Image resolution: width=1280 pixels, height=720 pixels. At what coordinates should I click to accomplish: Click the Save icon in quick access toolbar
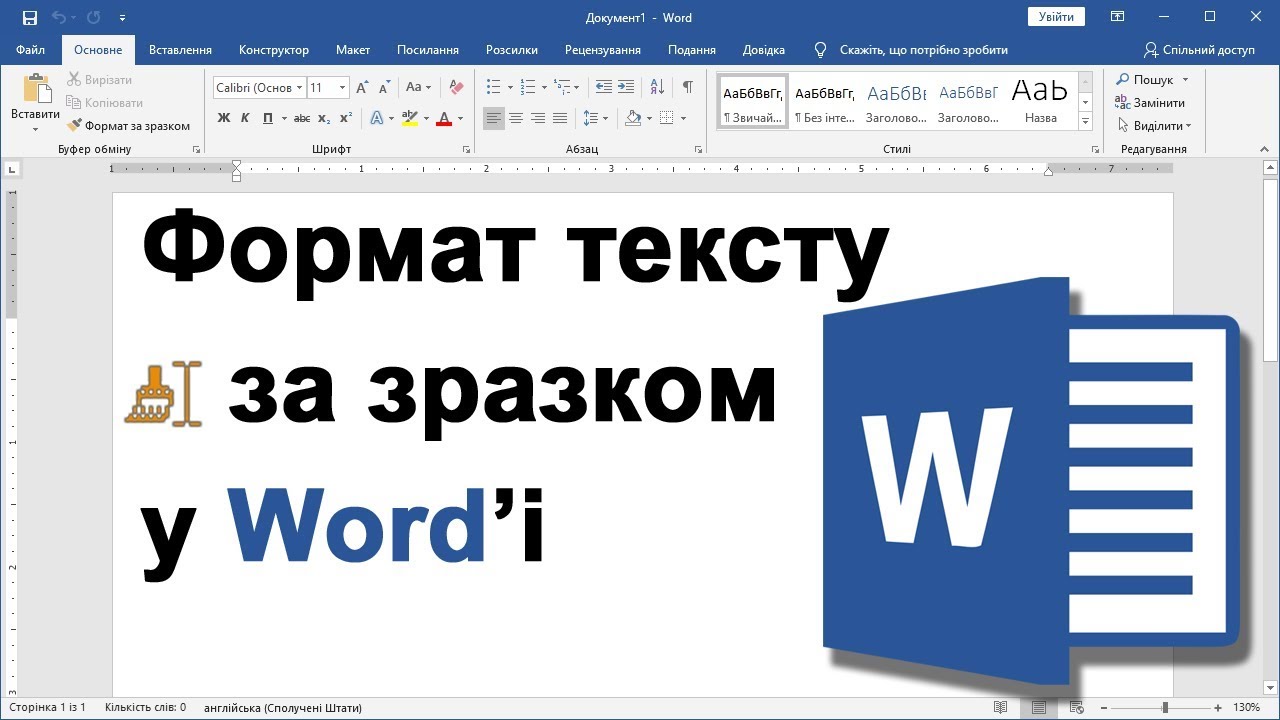click(x=30, y=17)
